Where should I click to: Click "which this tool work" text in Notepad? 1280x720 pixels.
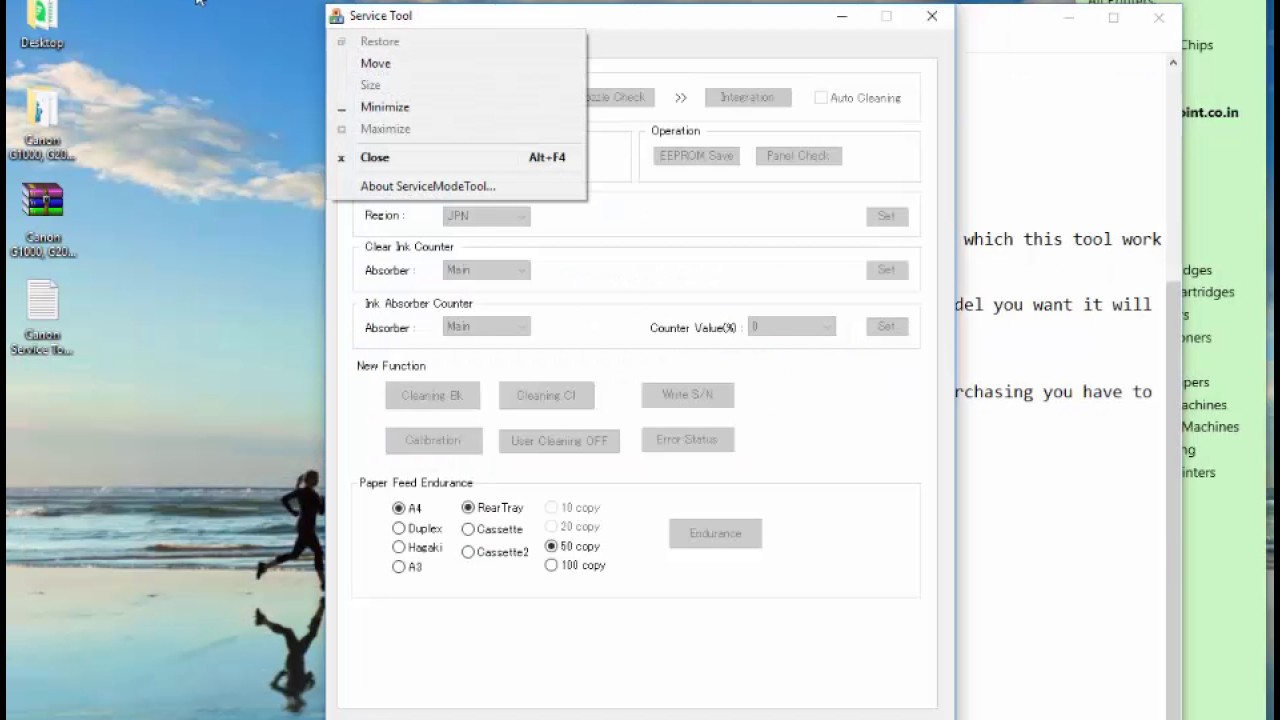[x=1062, y=239]
